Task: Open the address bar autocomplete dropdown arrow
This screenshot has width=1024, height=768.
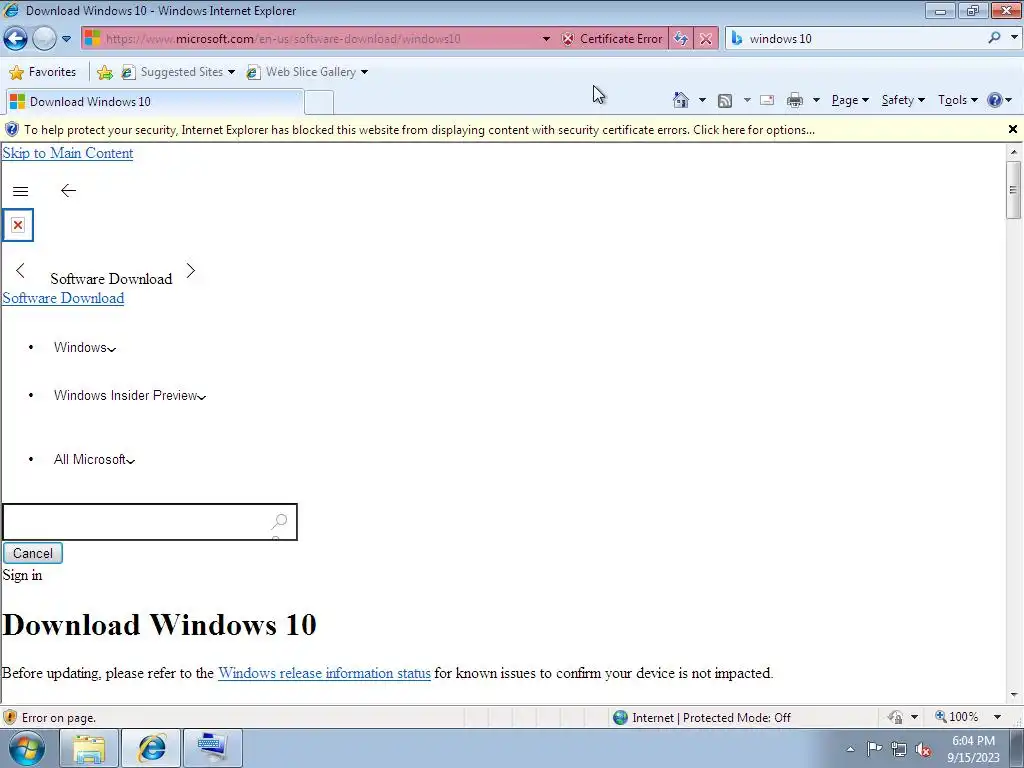Action: [546, 39]
